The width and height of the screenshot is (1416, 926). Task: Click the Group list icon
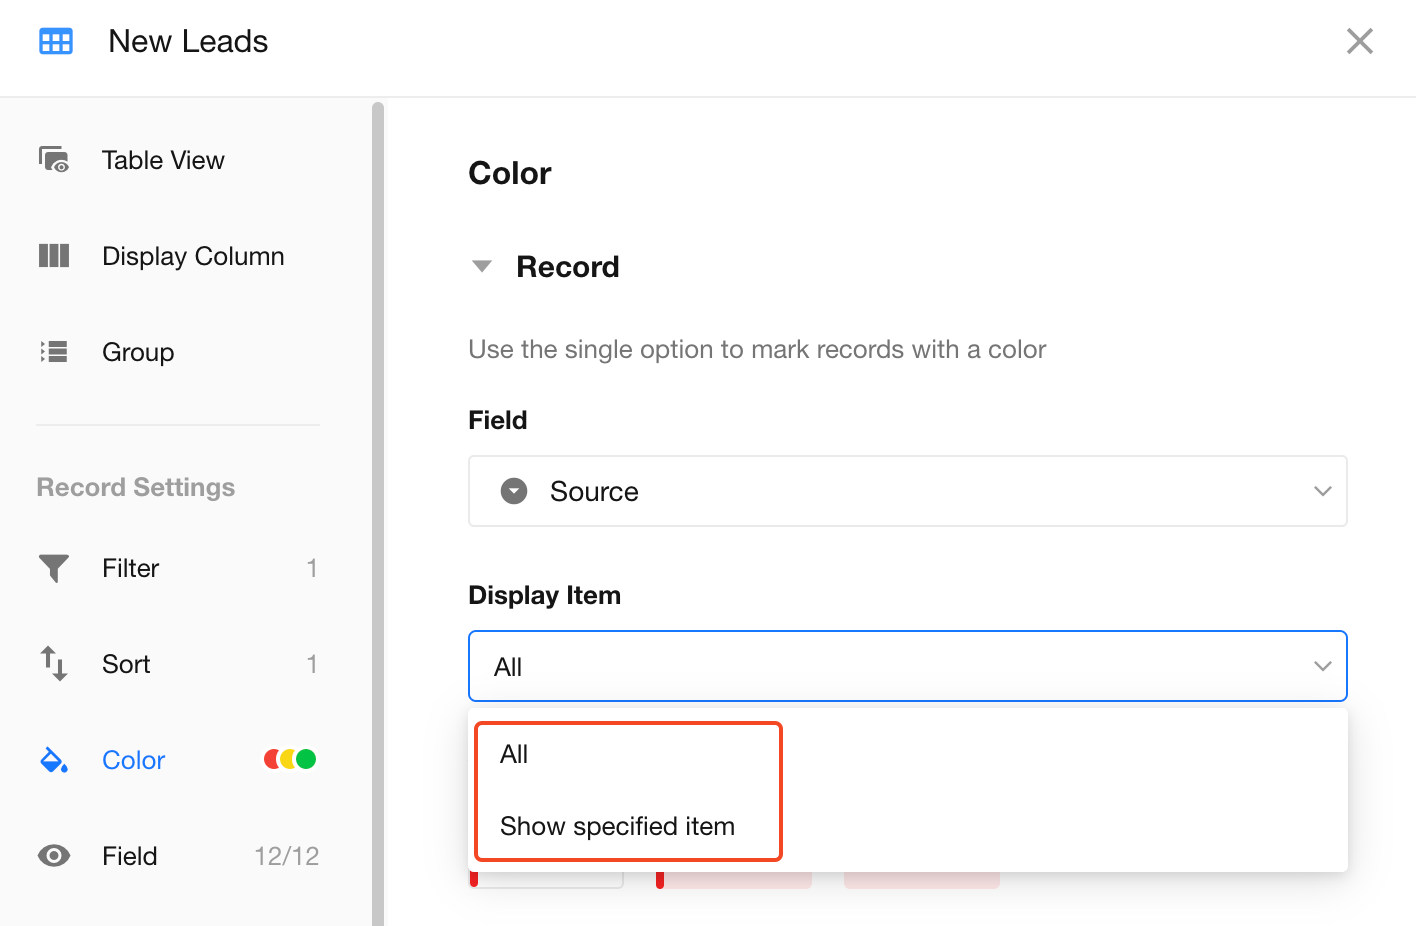click(x=54, y=352)
